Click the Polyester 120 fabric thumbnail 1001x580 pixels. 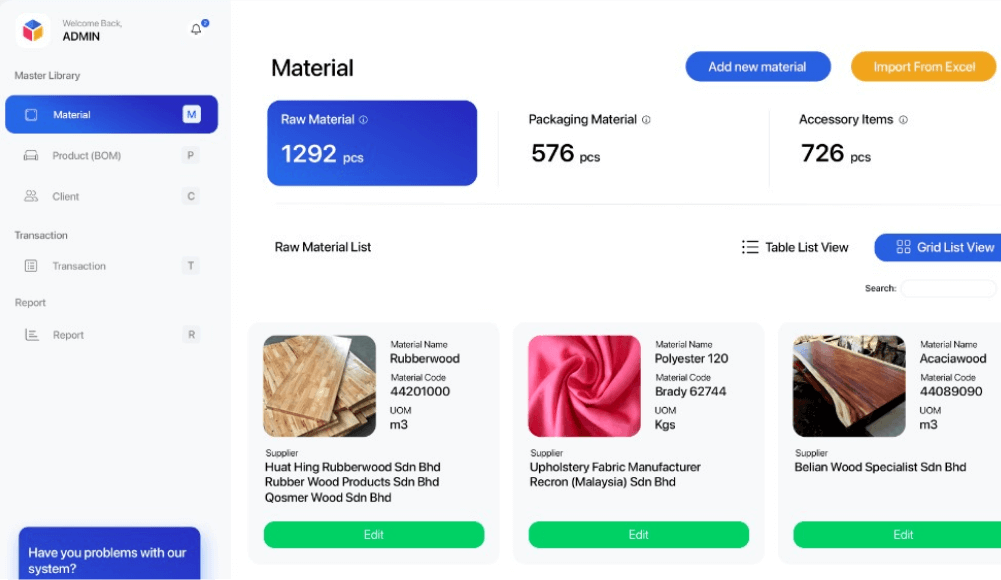[584, 386]
